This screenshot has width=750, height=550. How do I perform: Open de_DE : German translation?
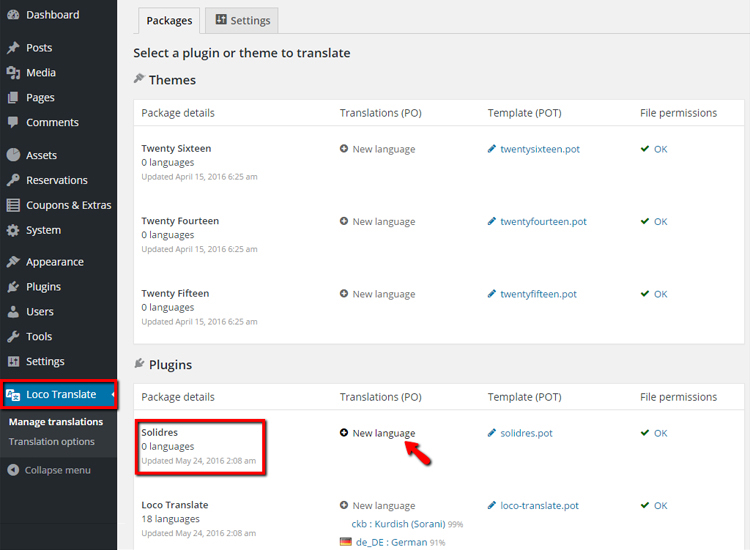click(x=391, y=542)
